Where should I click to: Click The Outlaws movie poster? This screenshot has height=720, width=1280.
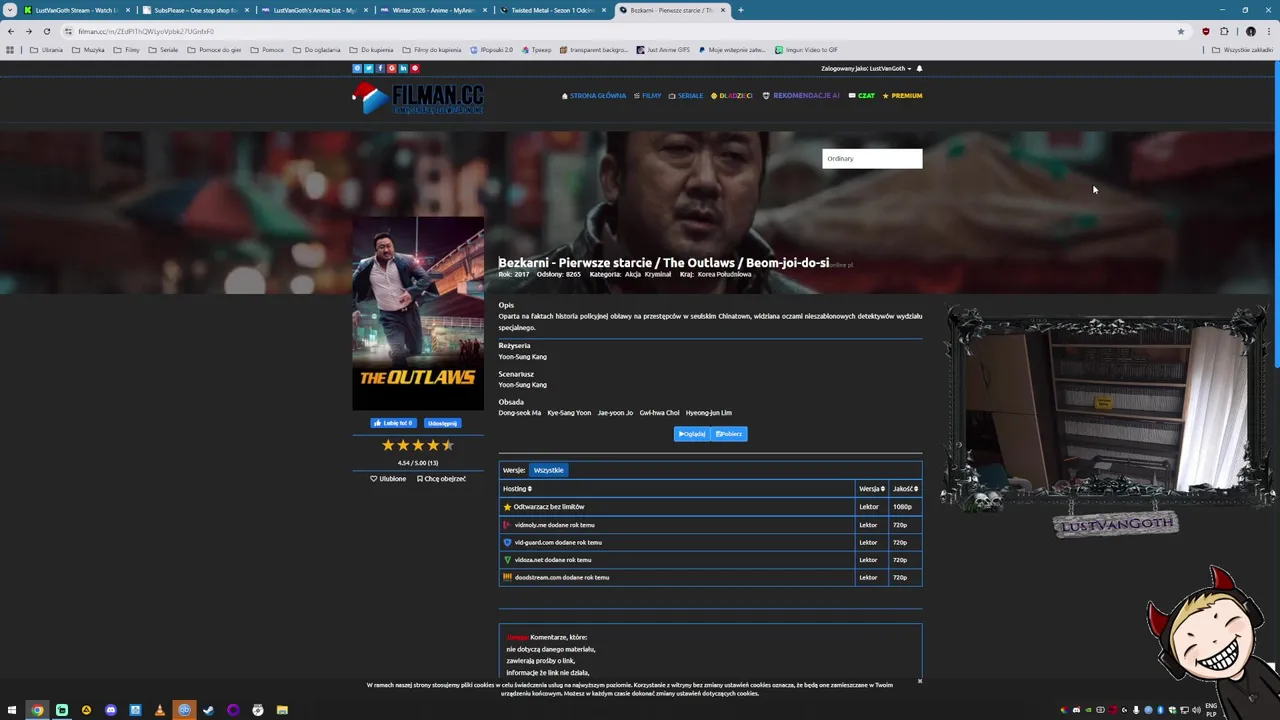pos(418,313)
